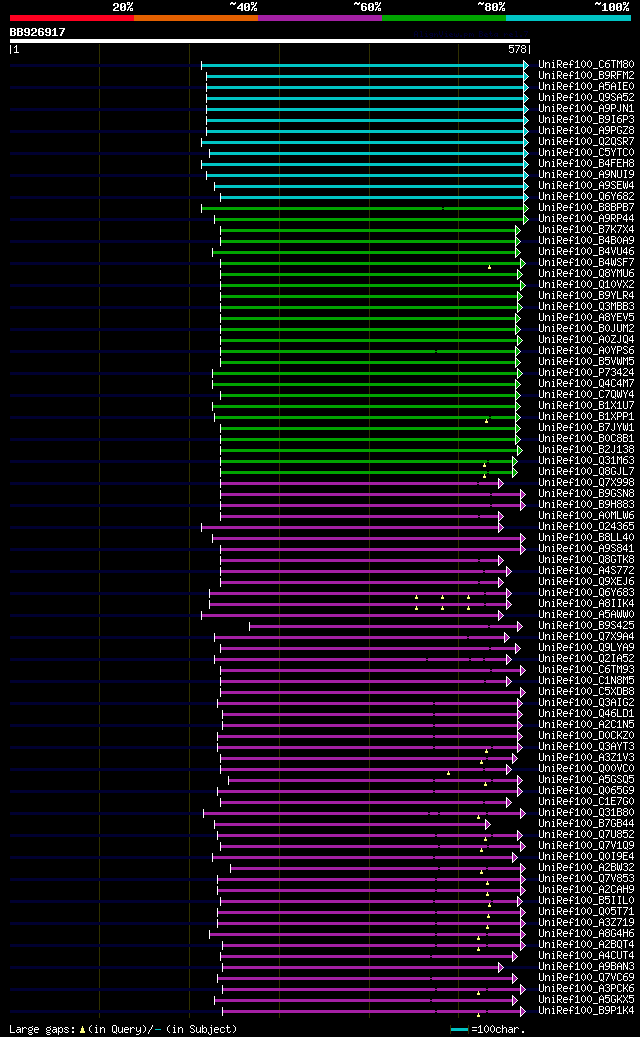Select the UniRef100_B4B0A9 label
The image size is (640, 1037).
click(x=586, y=241)
